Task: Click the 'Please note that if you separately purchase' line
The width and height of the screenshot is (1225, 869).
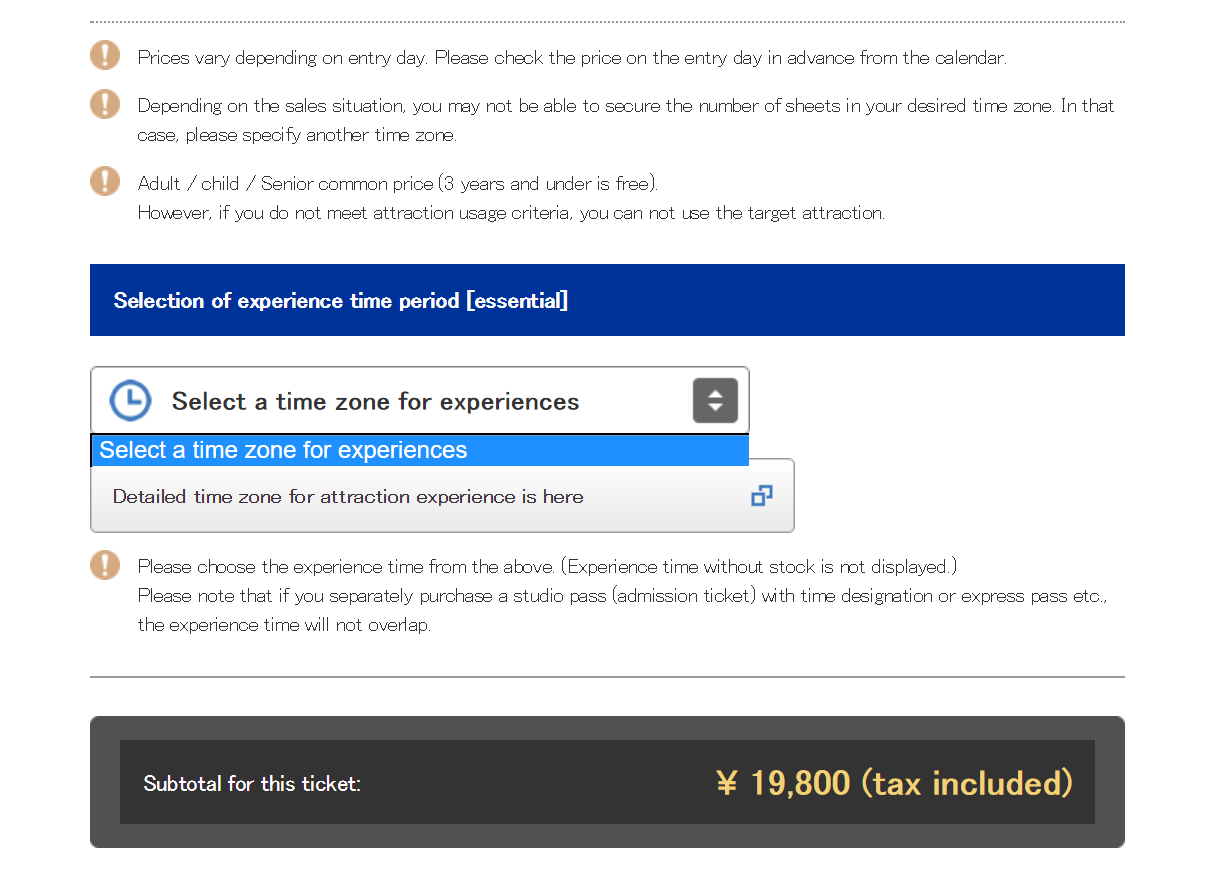Action: click(x=622, y=596)
